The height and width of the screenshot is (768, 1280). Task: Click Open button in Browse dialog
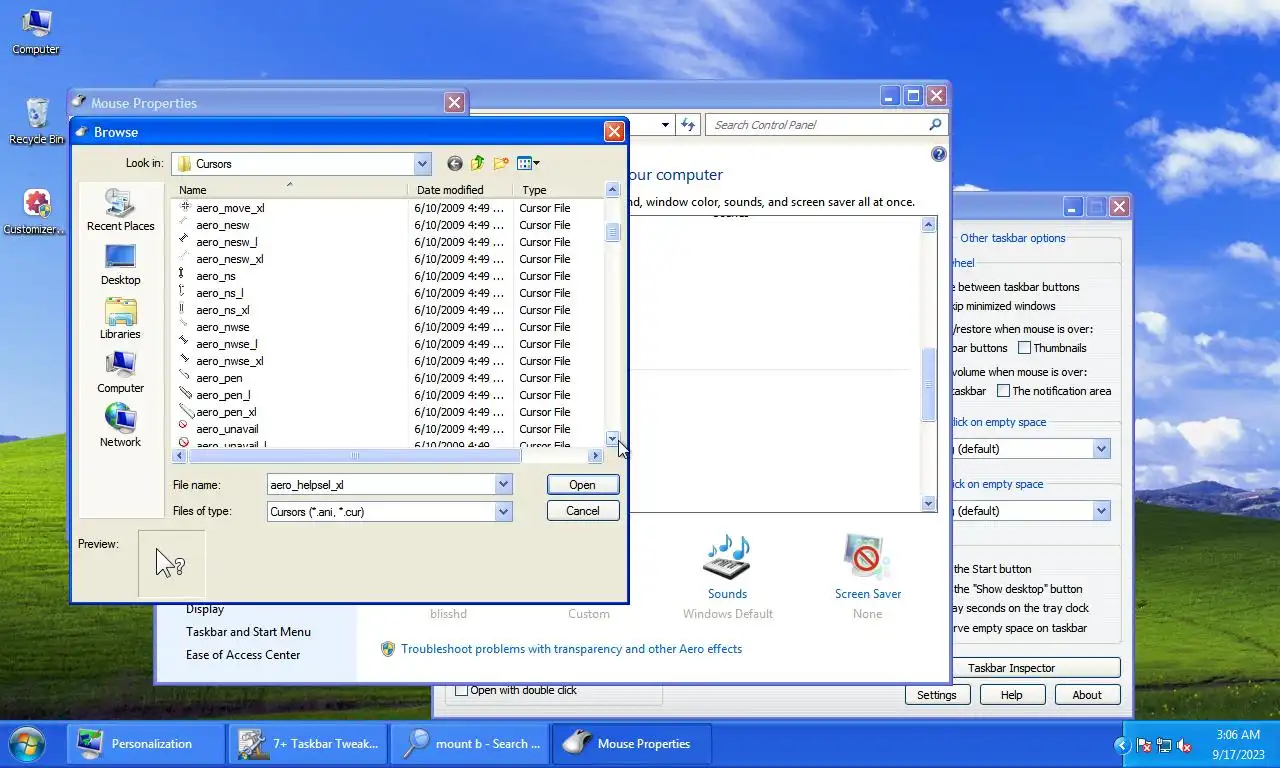coord(583,484)
